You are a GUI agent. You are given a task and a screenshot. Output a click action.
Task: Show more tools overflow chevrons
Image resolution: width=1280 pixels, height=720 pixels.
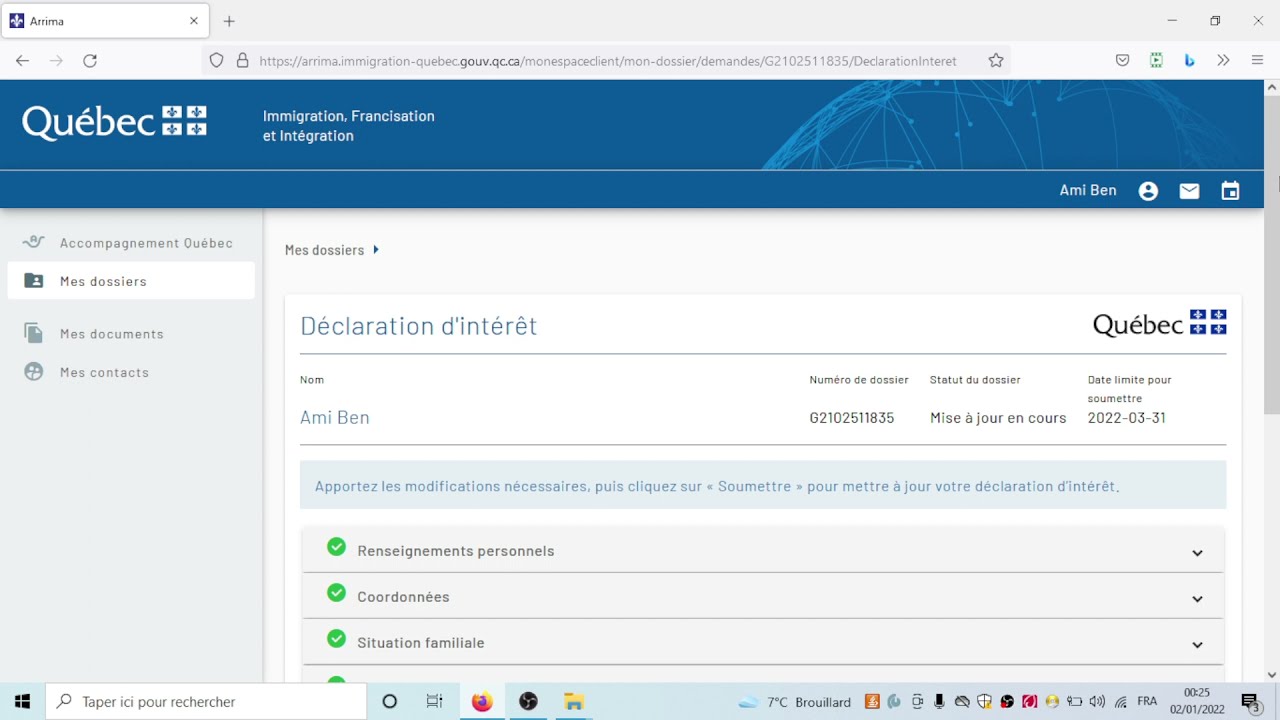1223,61
